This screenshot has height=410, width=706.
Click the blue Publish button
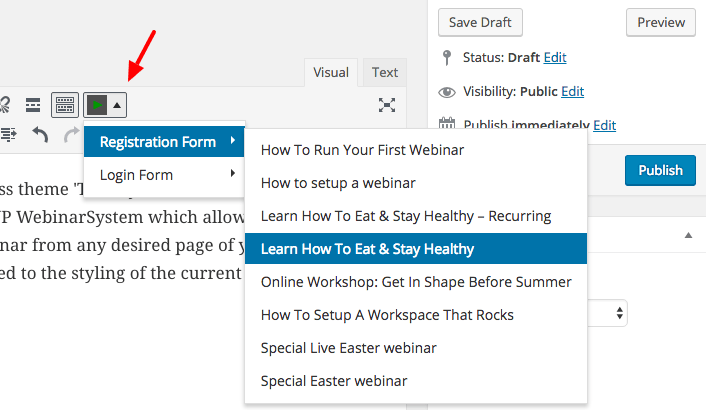[660, 171]
